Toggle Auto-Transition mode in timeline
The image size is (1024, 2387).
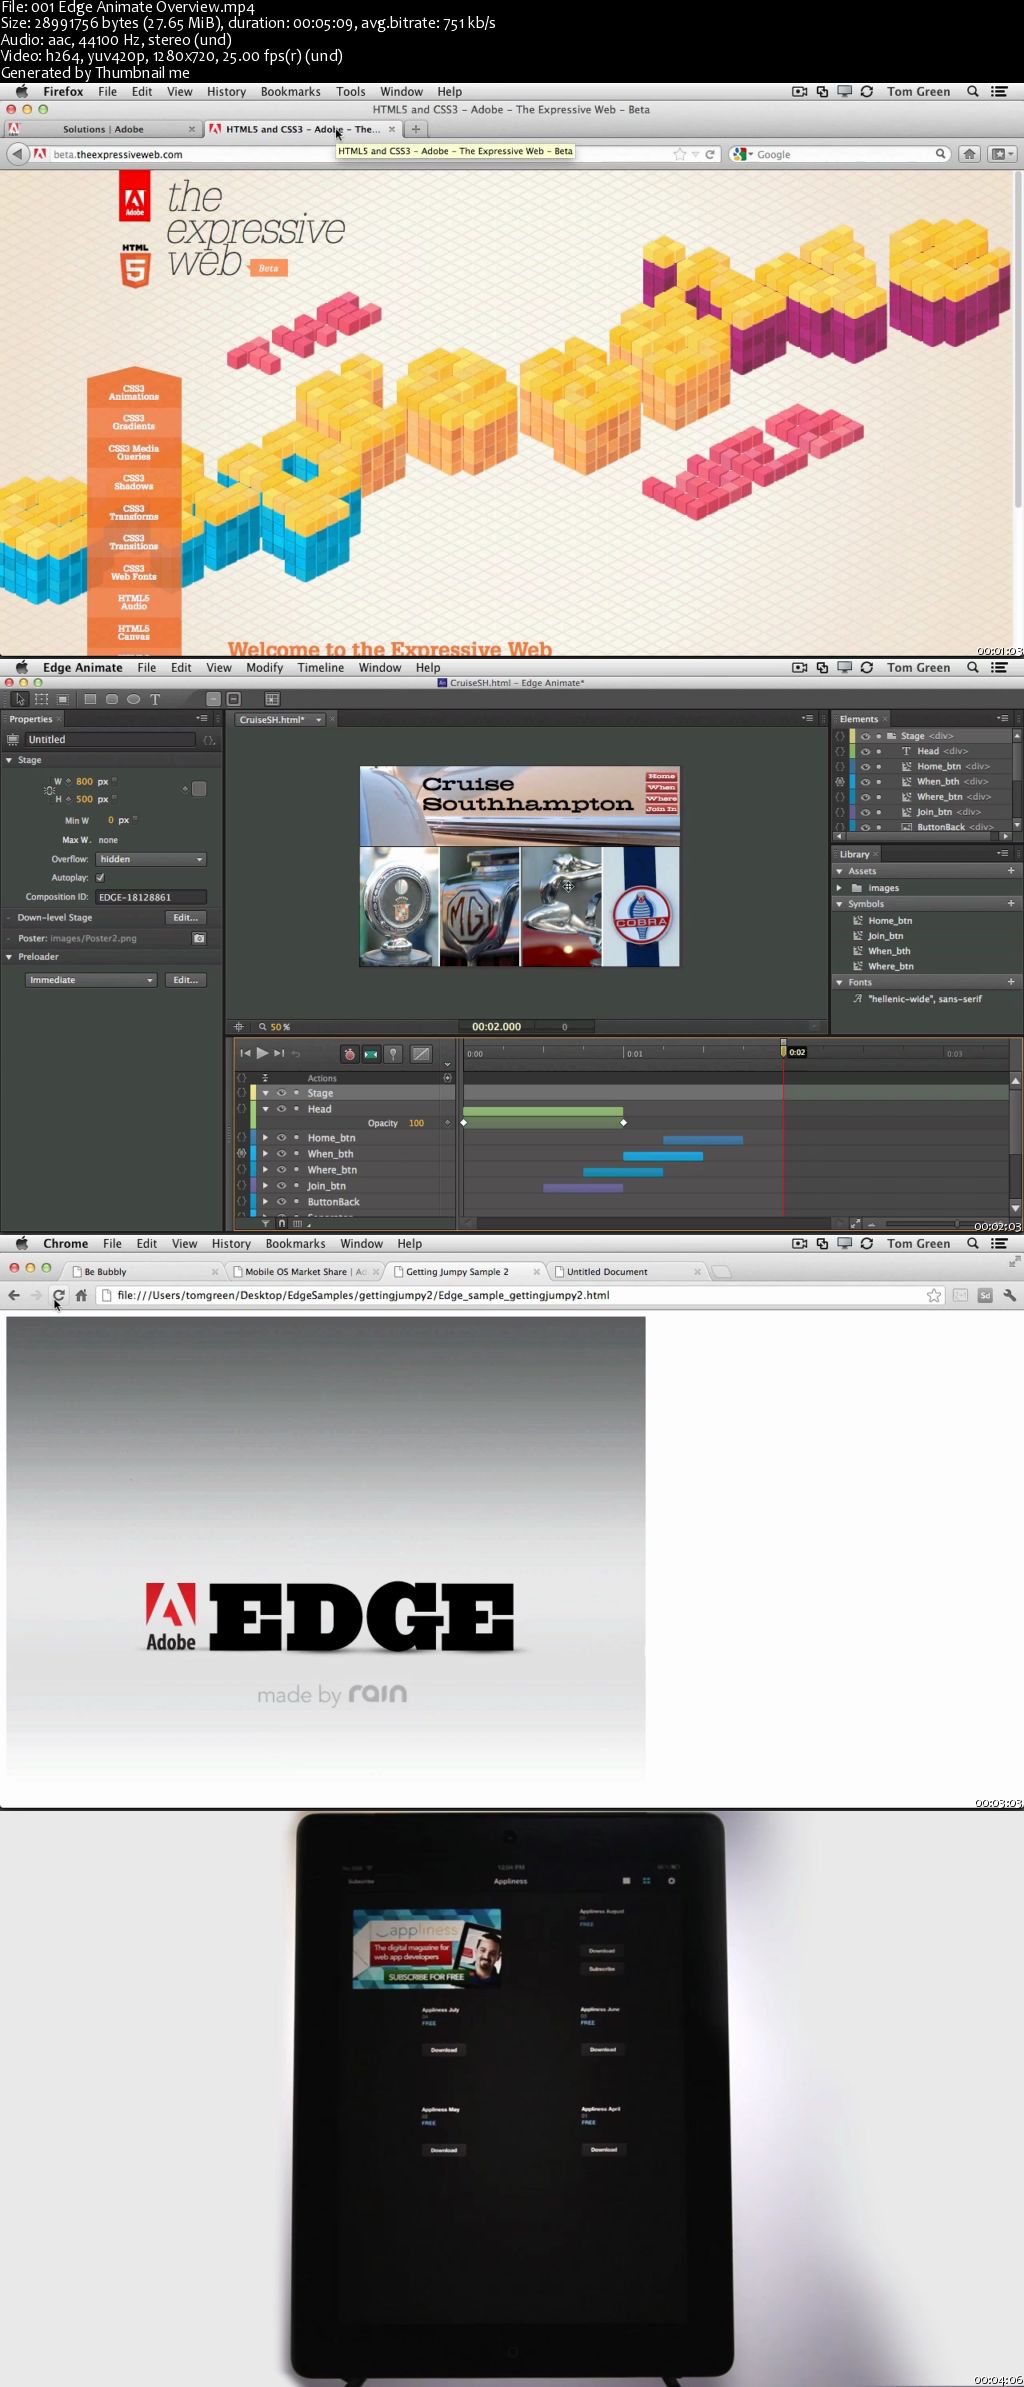coord(371,1054)
